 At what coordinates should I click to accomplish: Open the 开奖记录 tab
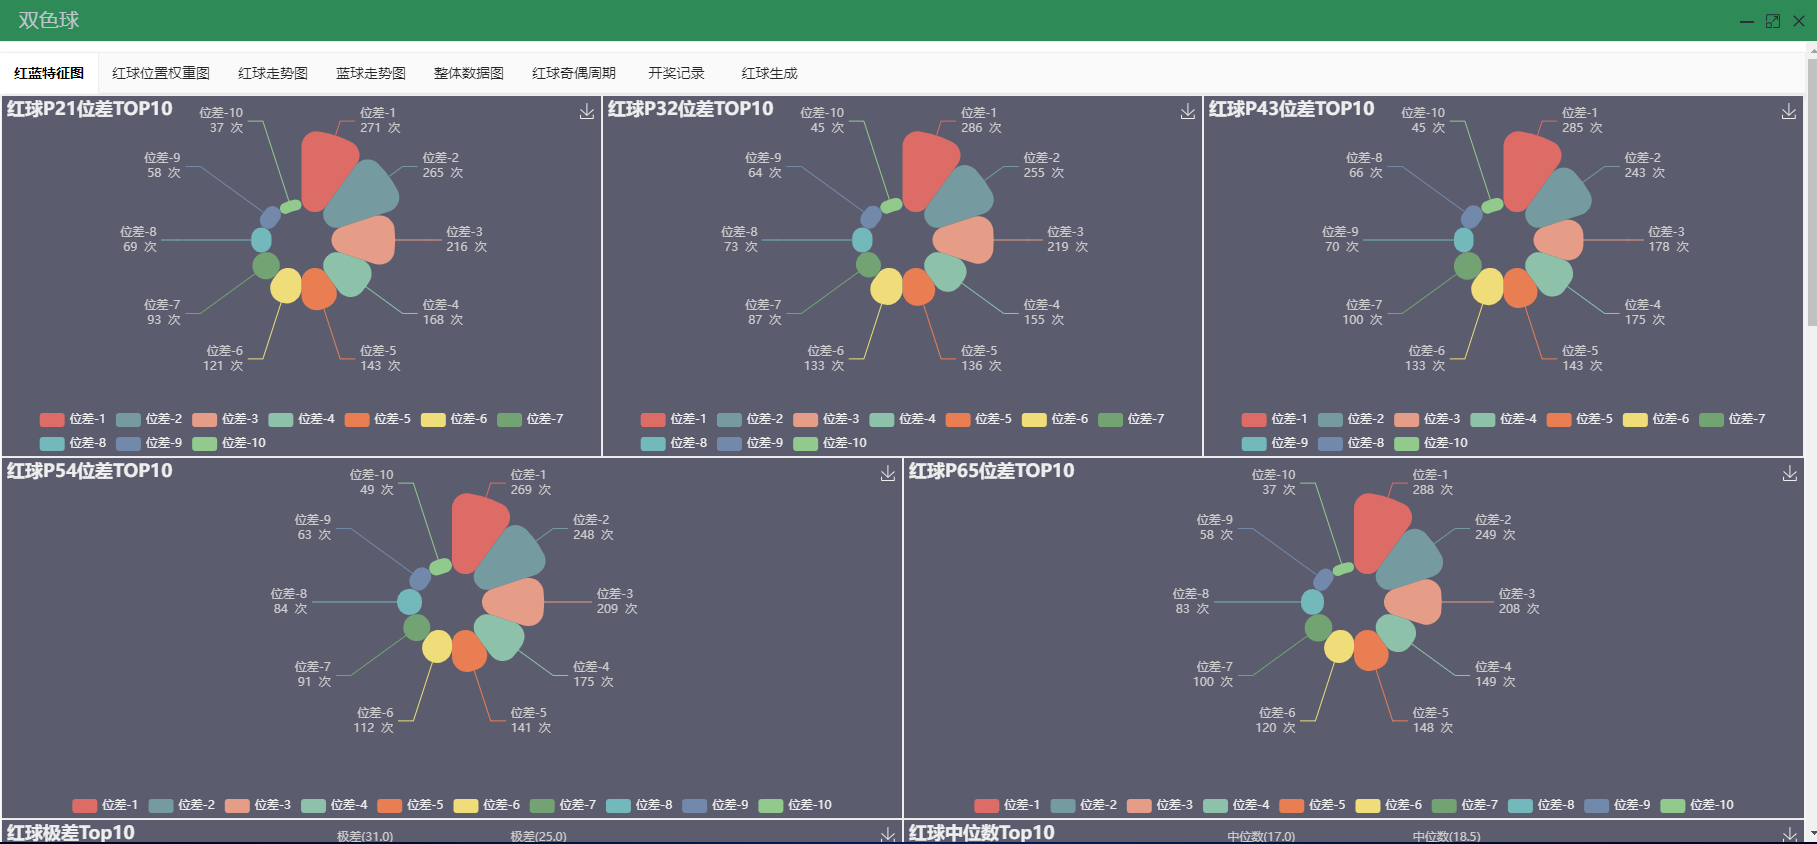(676, 73)
